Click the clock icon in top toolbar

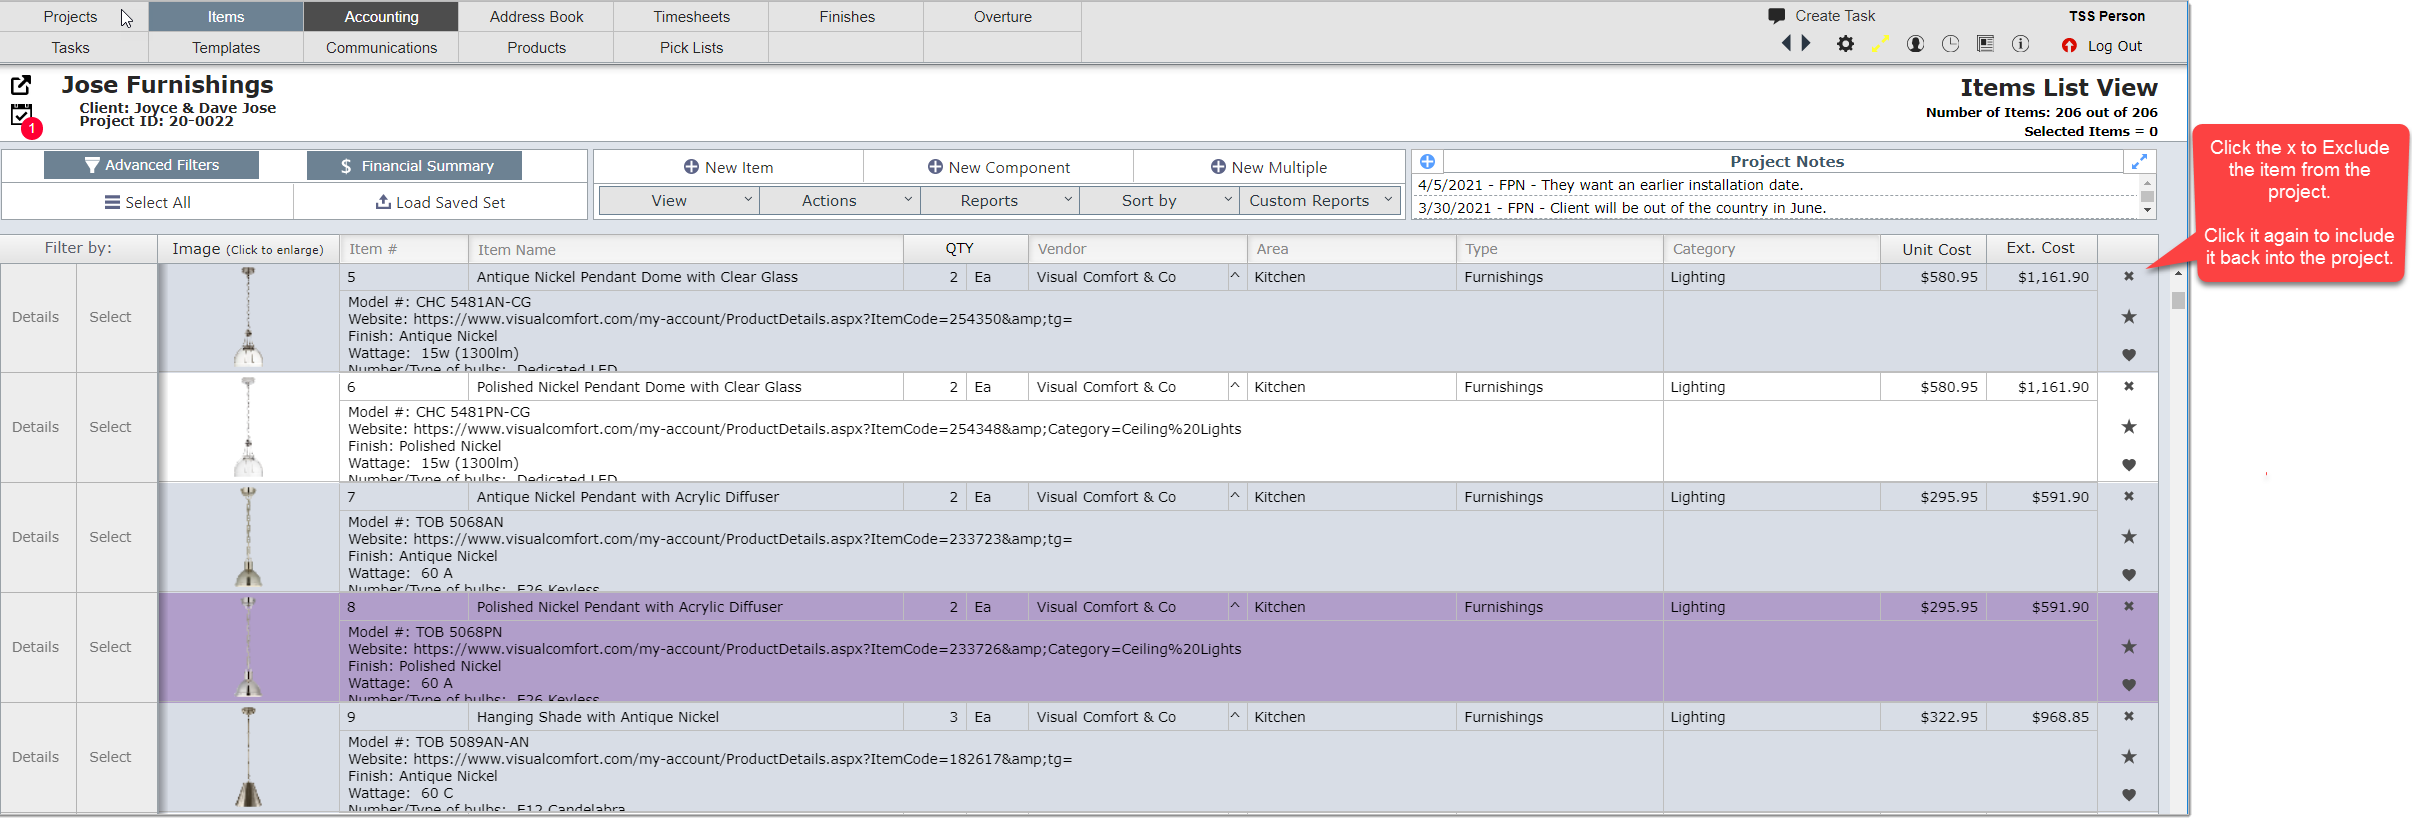point(1950,44)
